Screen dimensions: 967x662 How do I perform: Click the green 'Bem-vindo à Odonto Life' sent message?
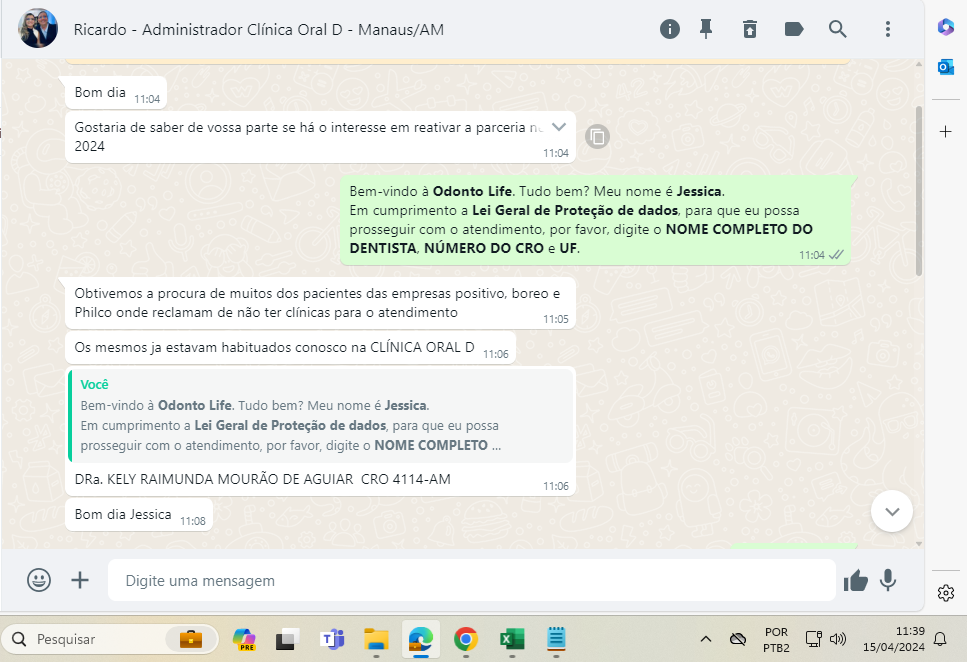(x=595, y=220)
